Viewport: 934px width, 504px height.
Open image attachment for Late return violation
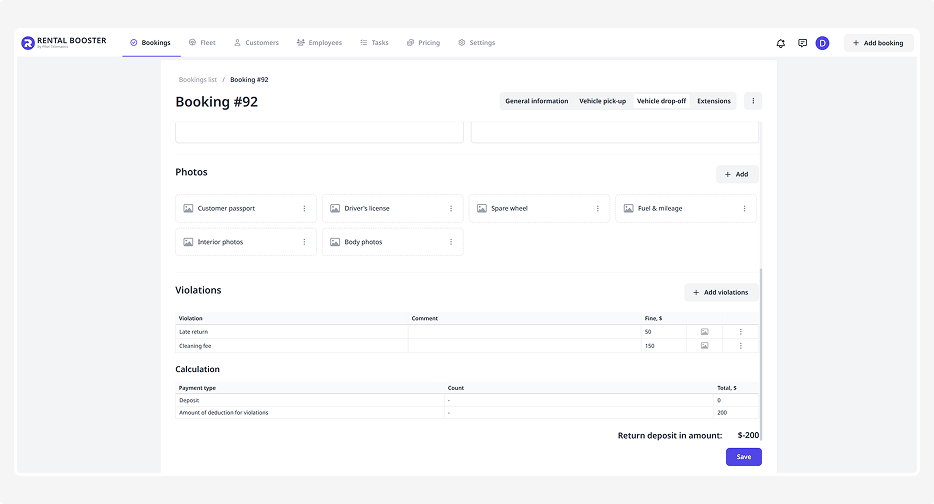click(704, 331)
